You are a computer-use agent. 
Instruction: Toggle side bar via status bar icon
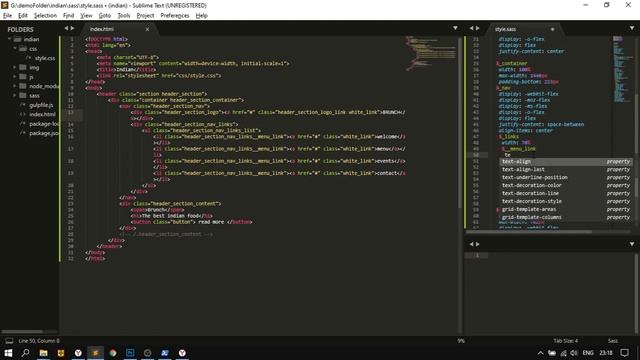click(9, 341)
